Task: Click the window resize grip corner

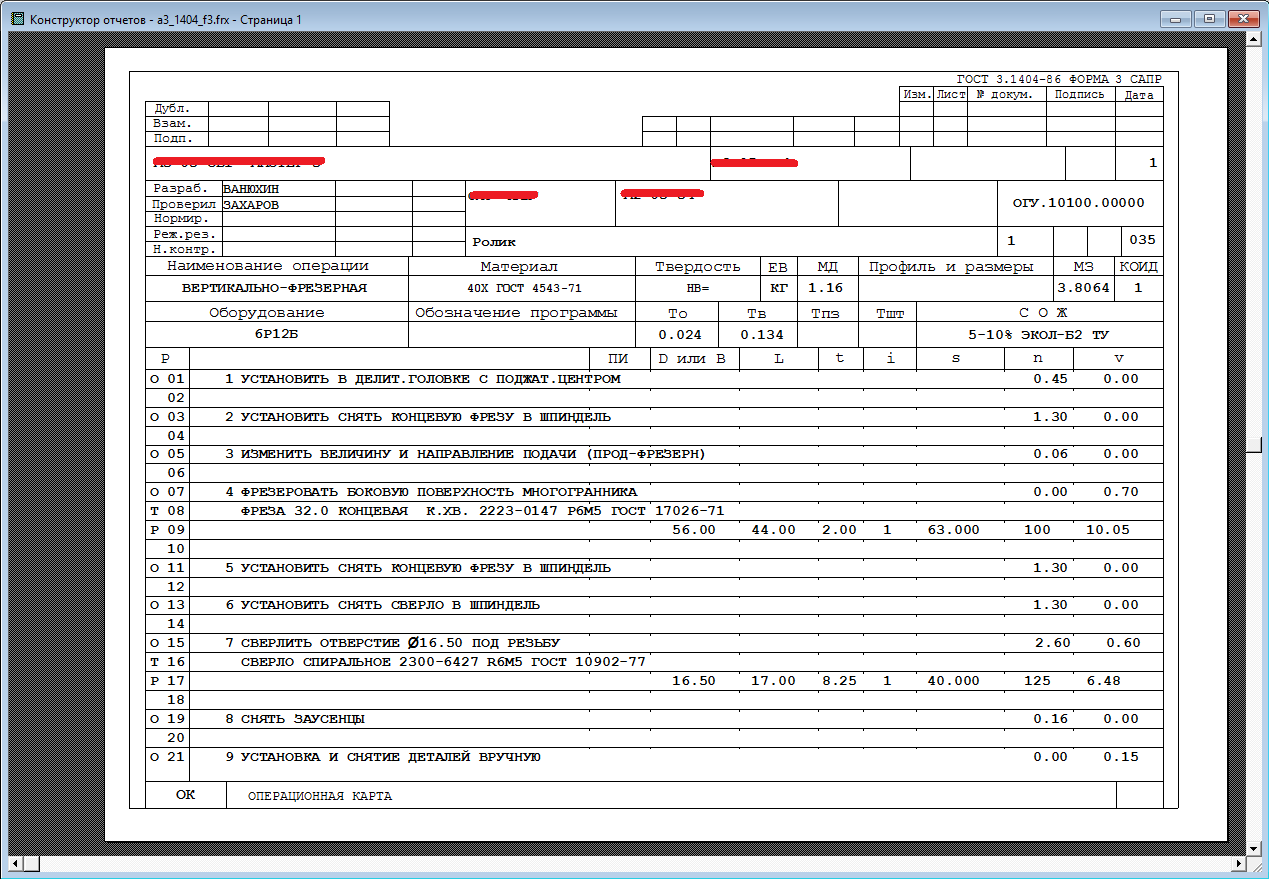Action: coord(1257,865)
